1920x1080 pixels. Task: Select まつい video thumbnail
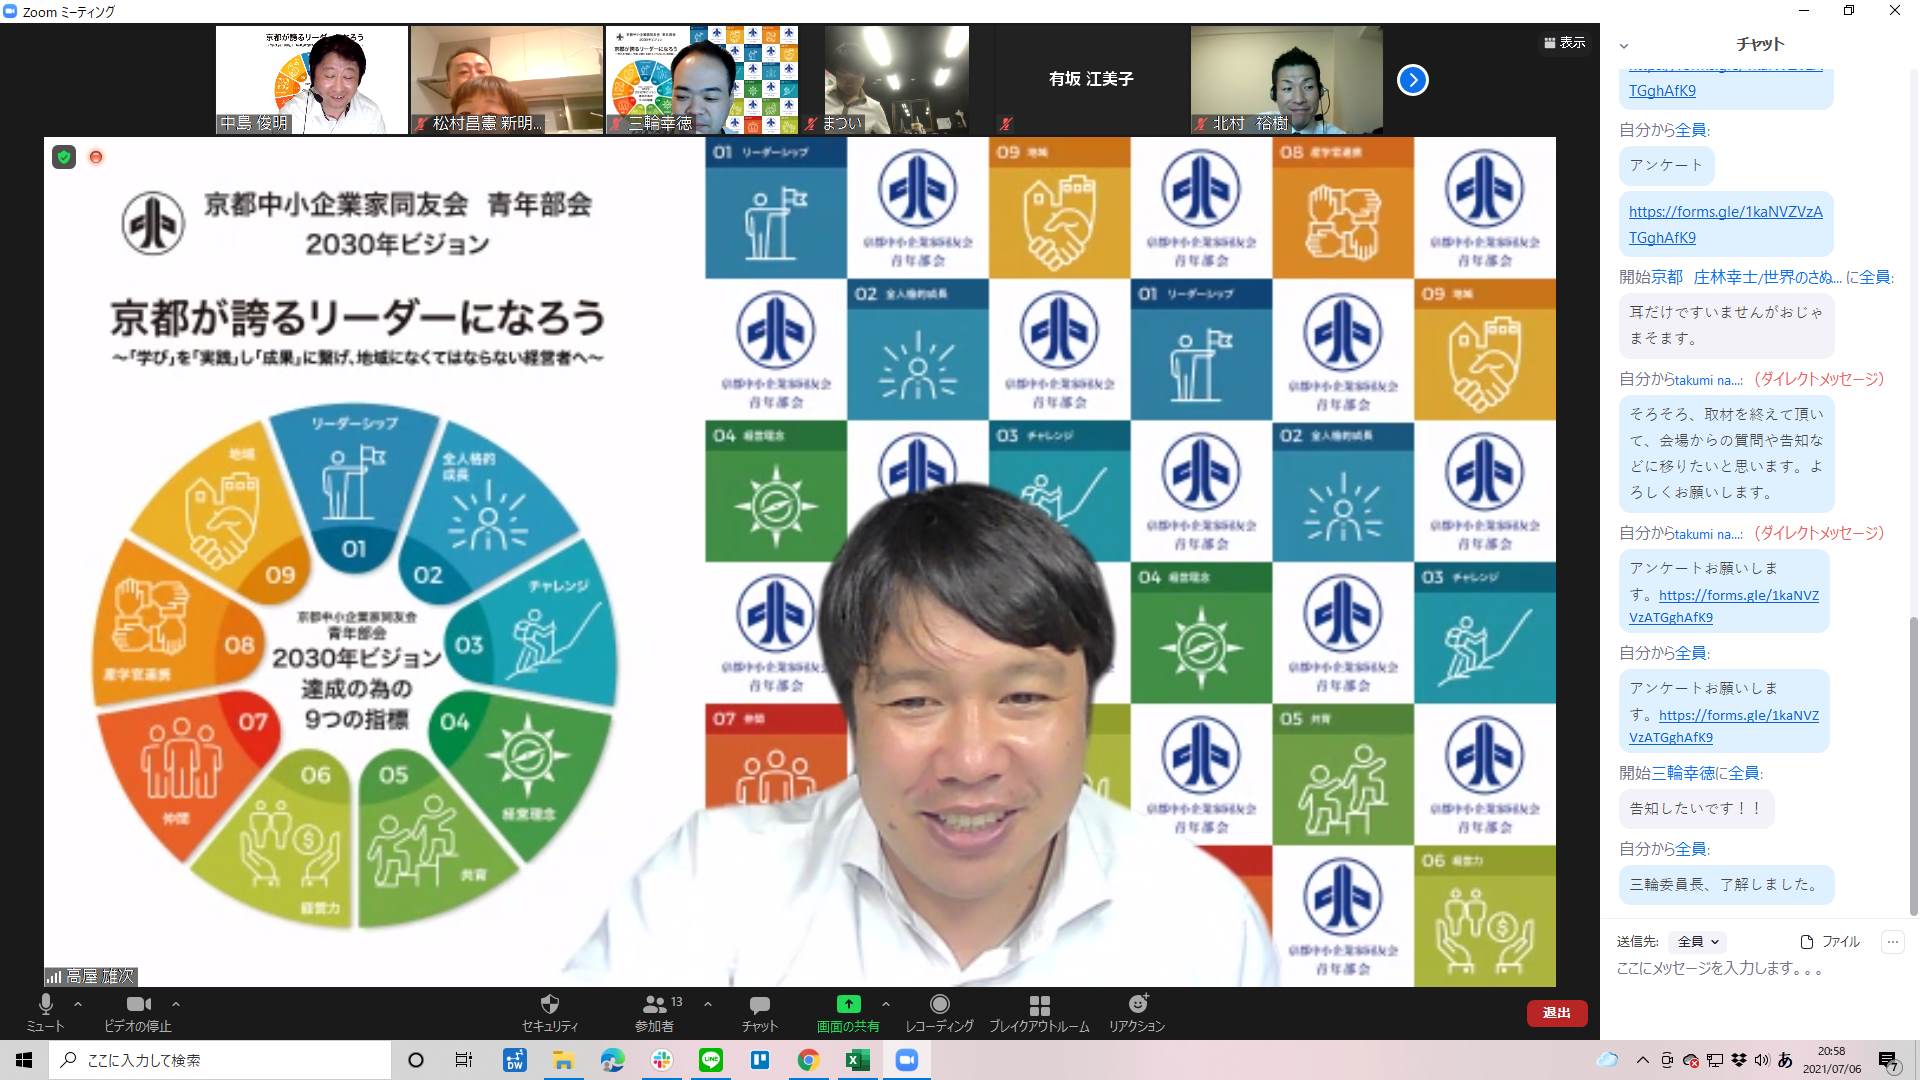(x=896, y=80)
